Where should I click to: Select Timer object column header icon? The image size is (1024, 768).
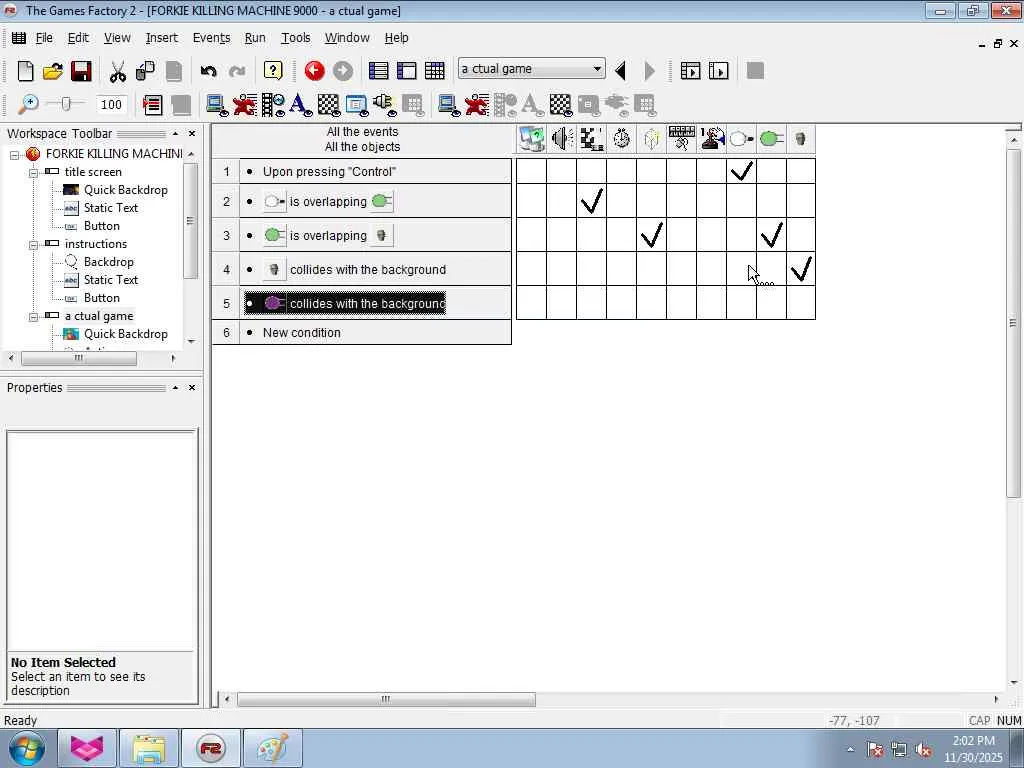pos(622,139)
